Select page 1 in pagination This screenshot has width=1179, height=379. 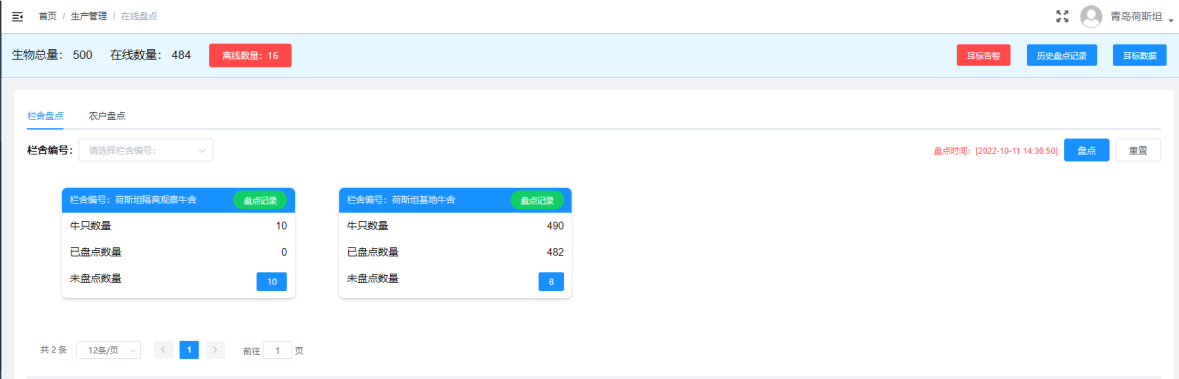pyautogui.click(x=189, y=350)
